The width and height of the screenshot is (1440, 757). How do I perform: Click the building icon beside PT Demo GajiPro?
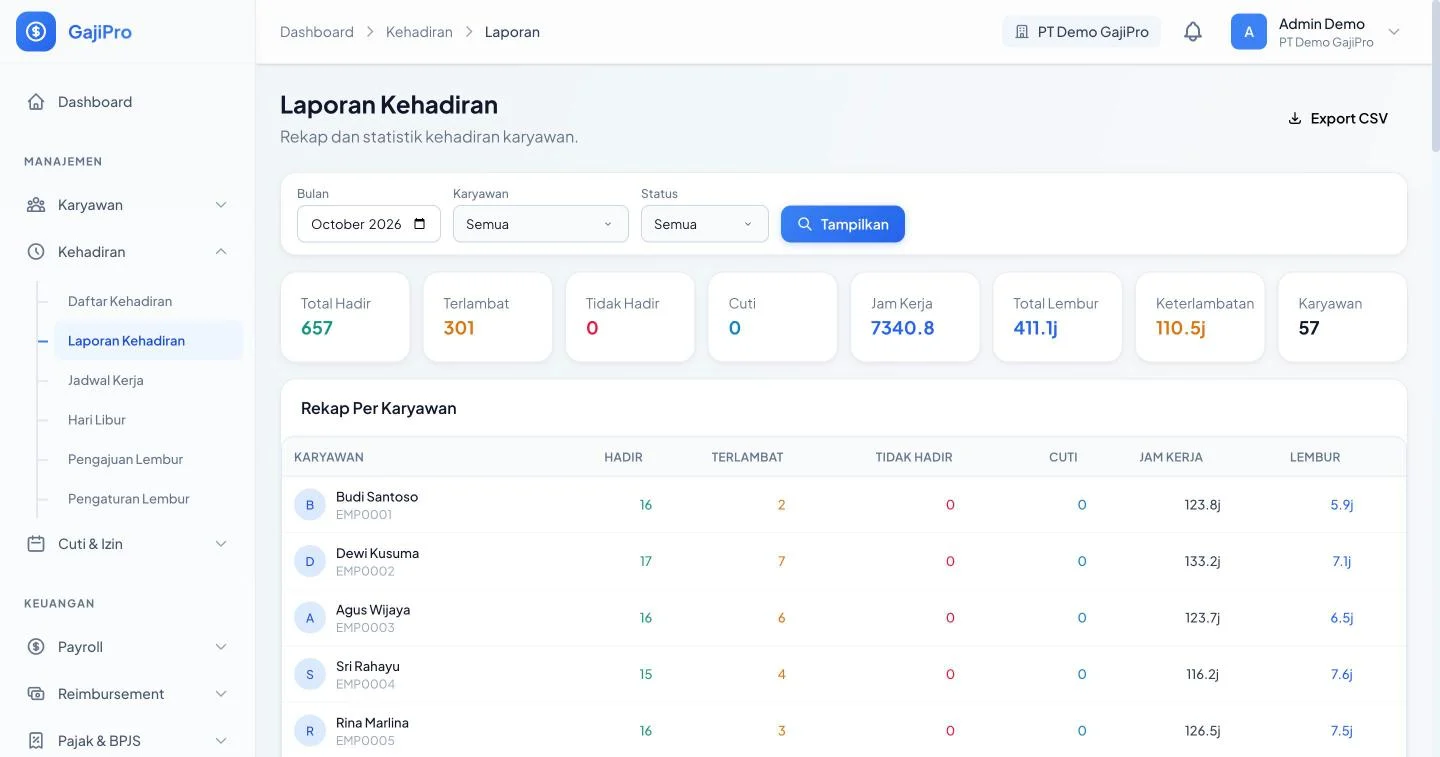click(x=1022, y=32)
